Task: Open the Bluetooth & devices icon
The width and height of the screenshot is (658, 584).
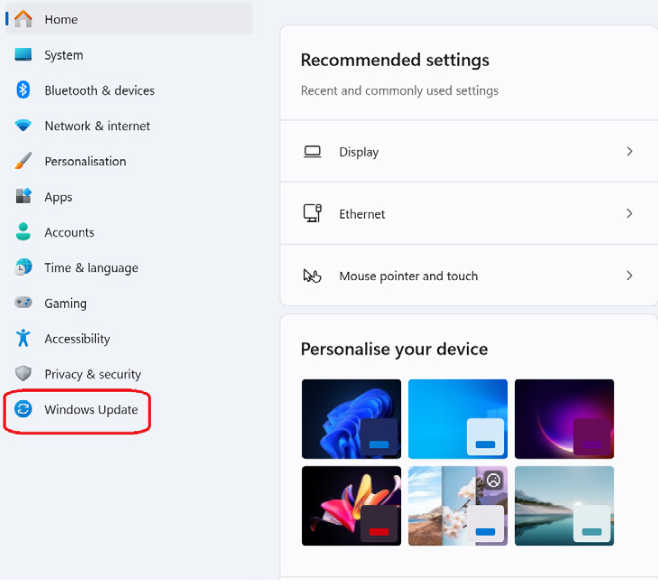Action: point(23,90)
